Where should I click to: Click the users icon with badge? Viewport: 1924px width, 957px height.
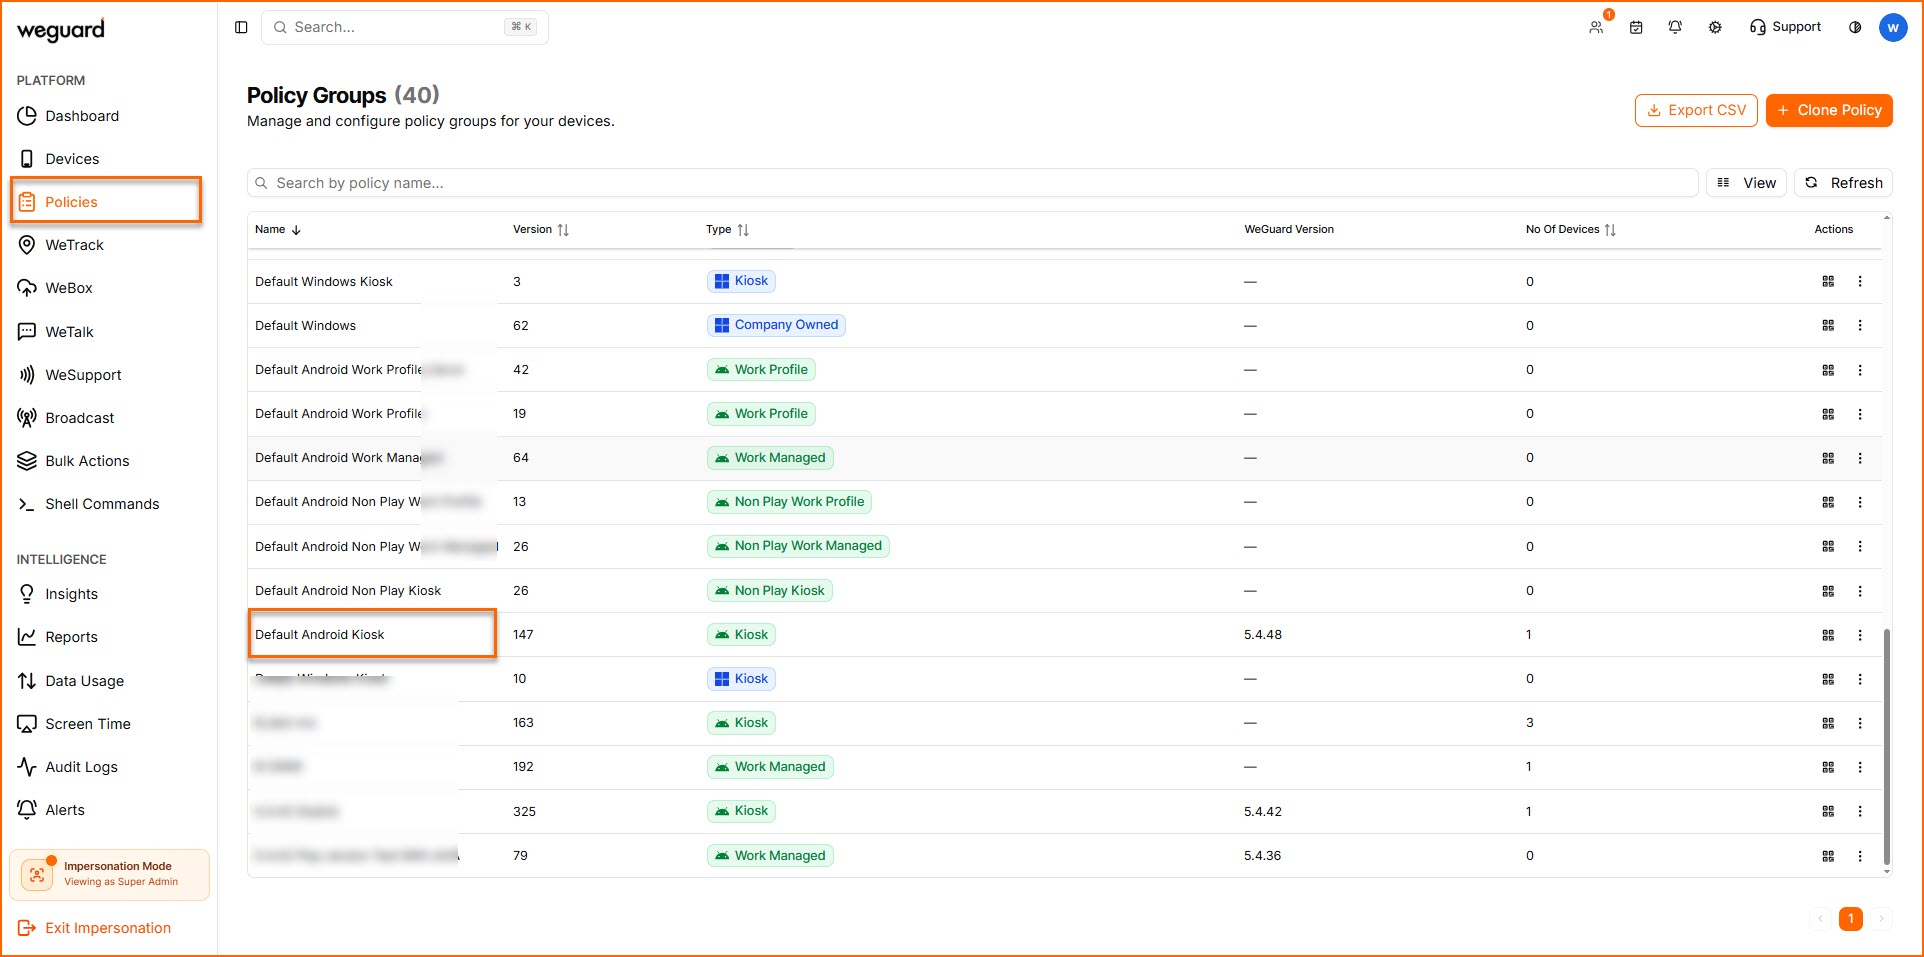point(1596,27)
